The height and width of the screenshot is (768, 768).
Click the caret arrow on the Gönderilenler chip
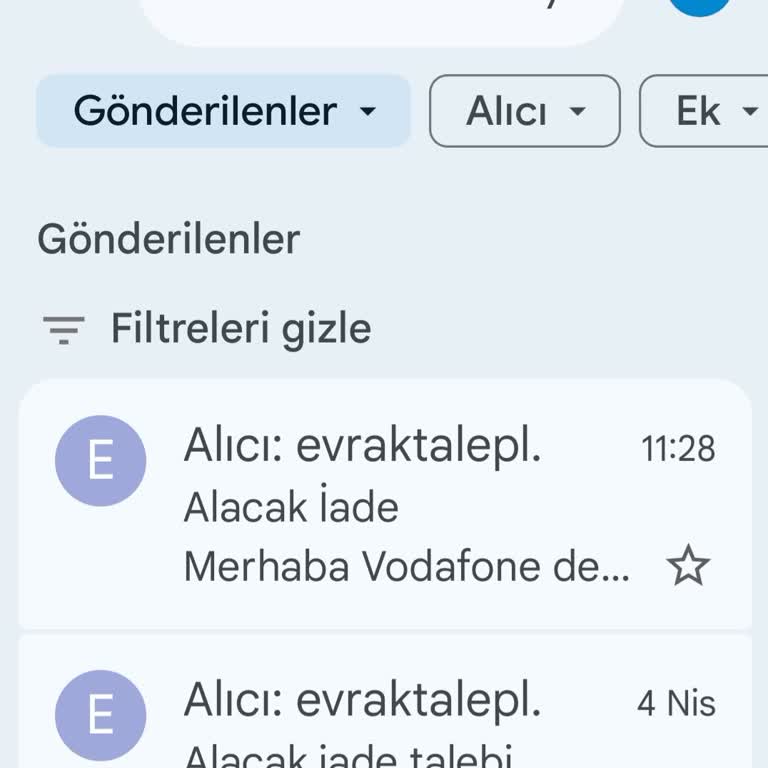[368, 112]
